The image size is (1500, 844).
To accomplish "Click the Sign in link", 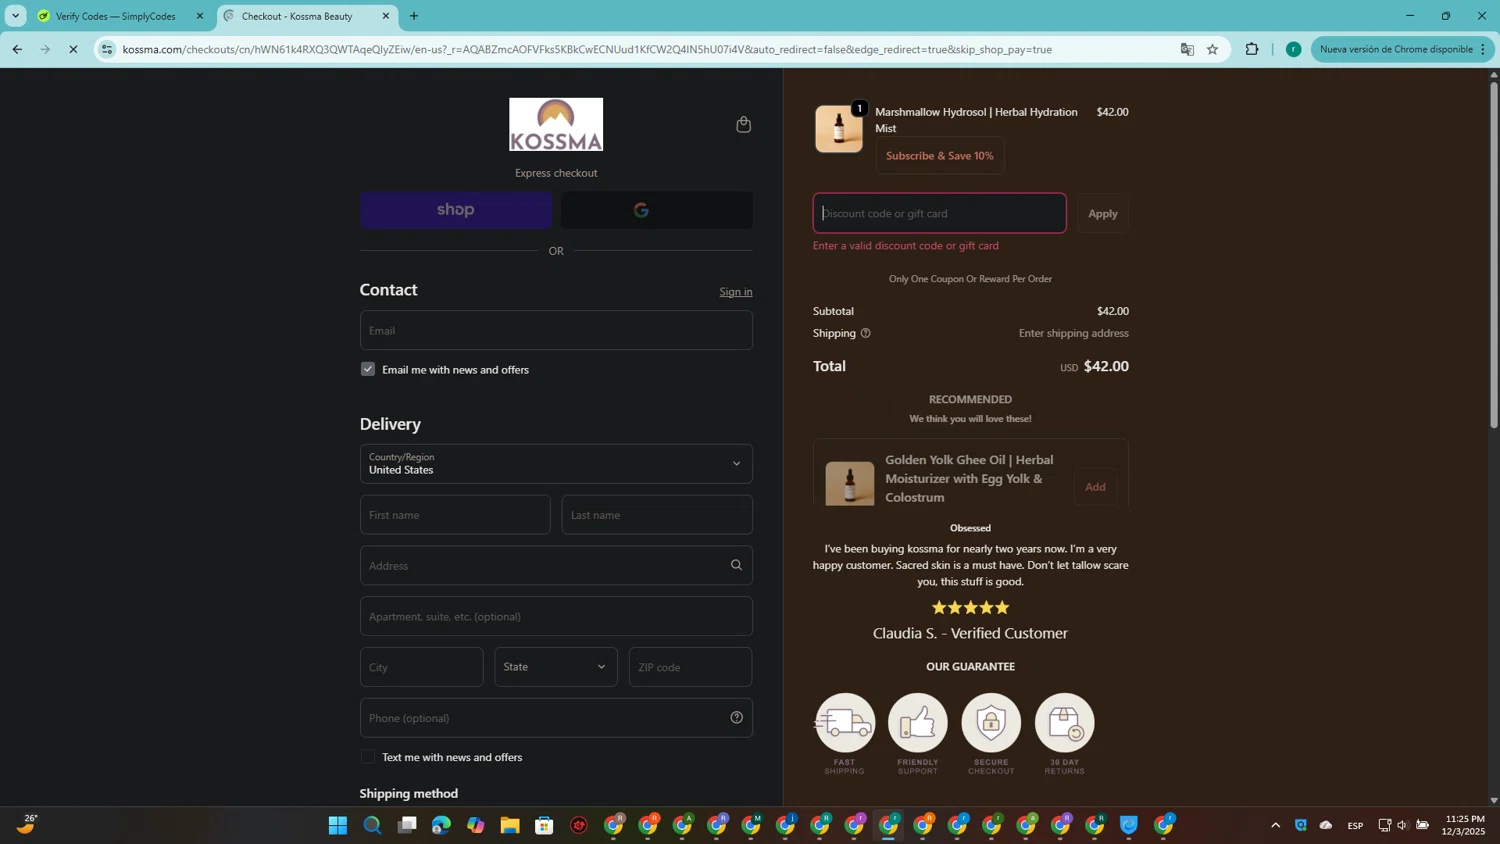I will (736, 292).
